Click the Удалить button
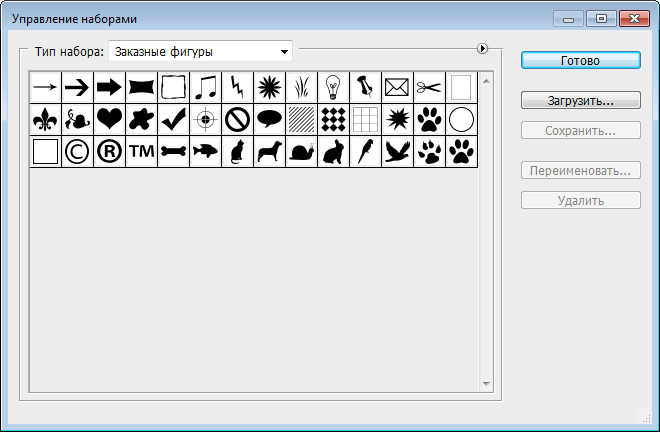 click(580, 200)
